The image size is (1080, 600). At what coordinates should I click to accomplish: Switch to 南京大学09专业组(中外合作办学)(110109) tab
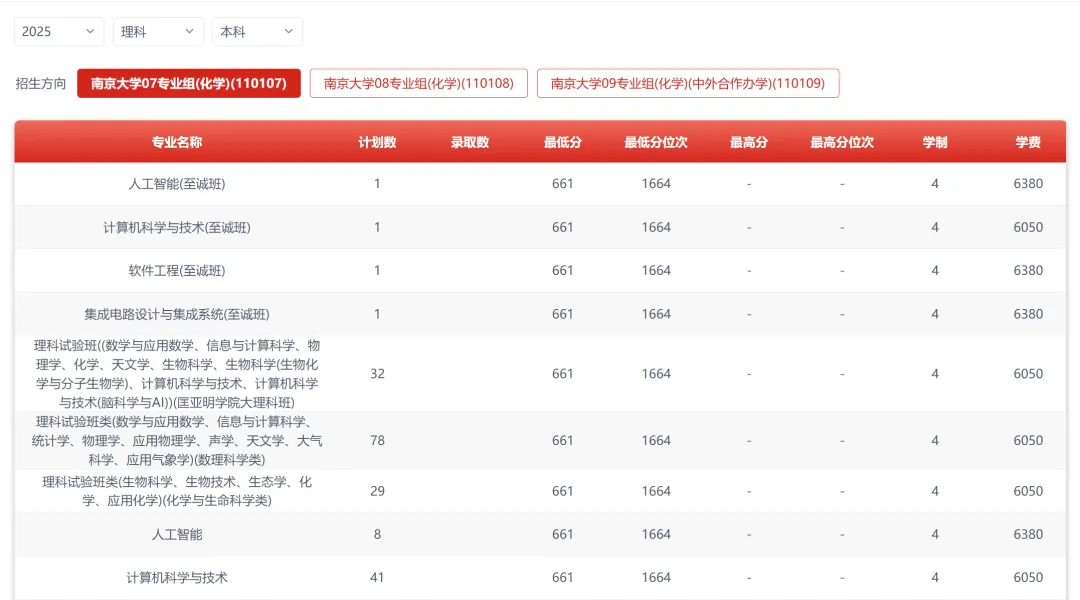(688, 83)
